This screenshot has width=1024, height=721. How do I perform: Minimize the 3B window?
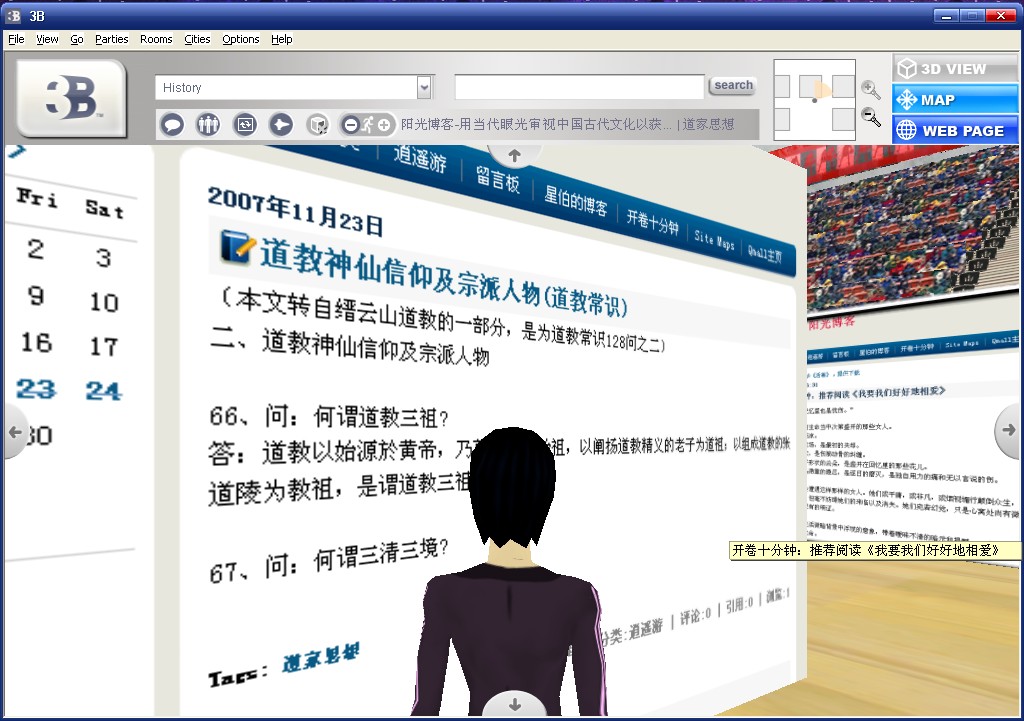coord(946,16)
